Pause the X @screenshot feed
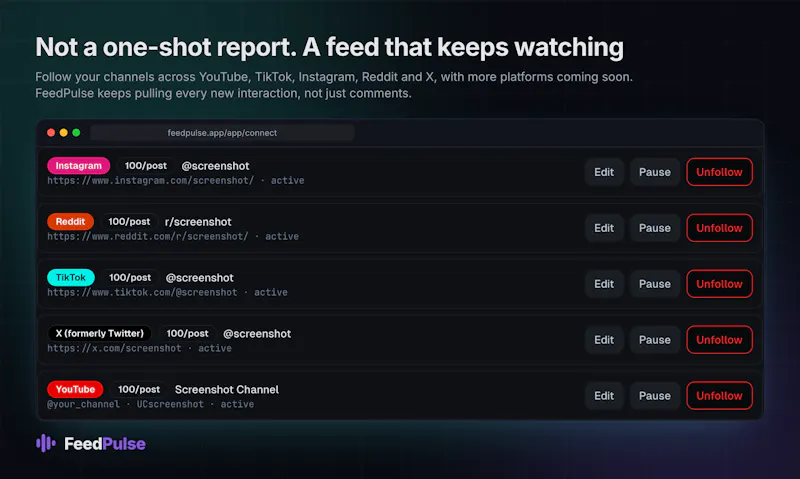 [655, 340]
